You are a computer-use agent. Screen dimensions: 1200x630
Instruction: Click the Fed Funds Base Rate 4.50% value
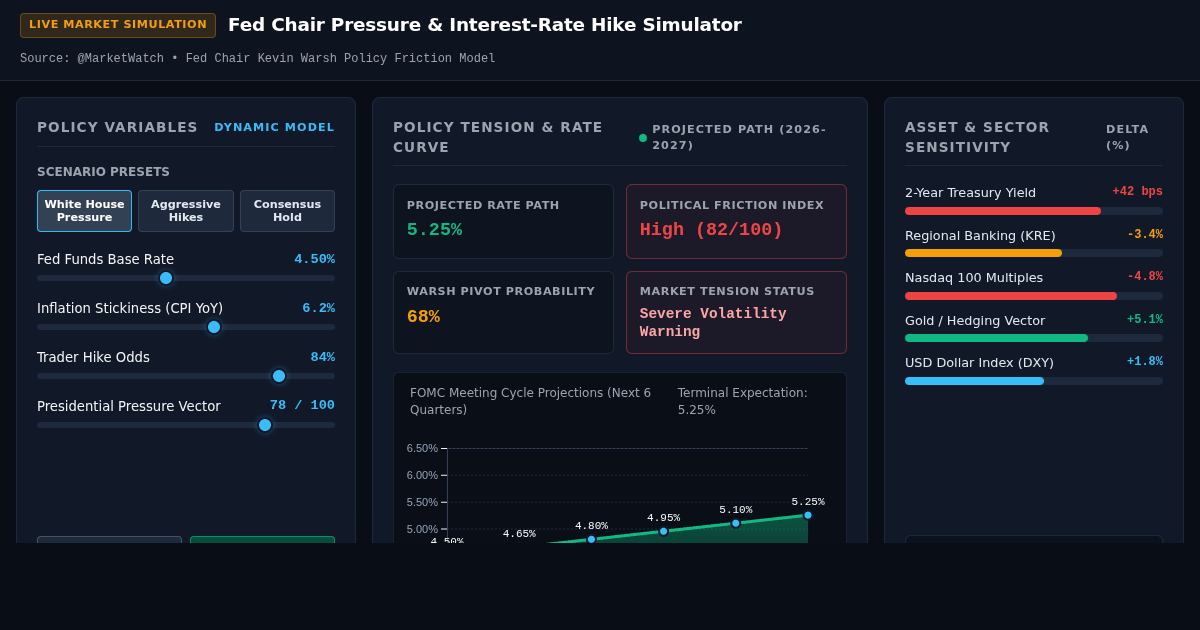tap(314, 259)
